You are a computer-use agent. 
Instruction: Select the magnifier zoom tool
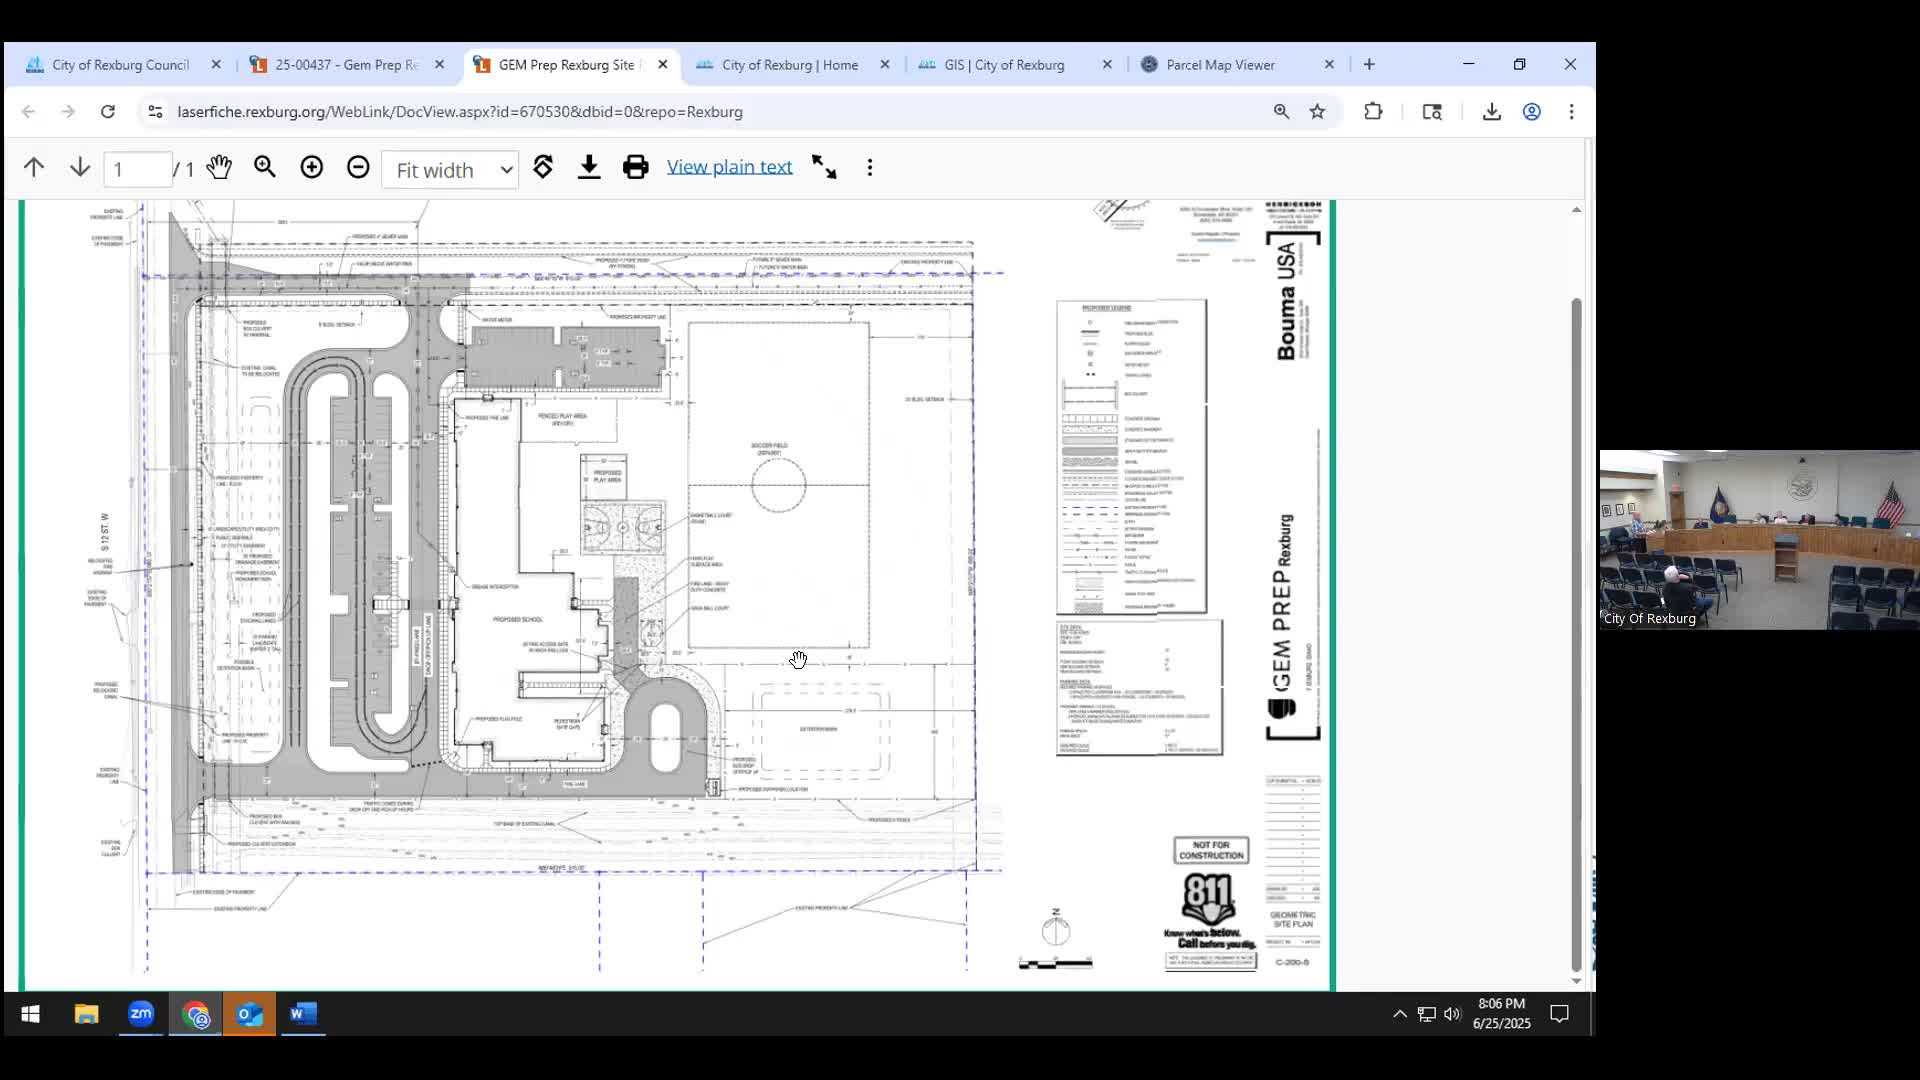click(x=265, y=167)
